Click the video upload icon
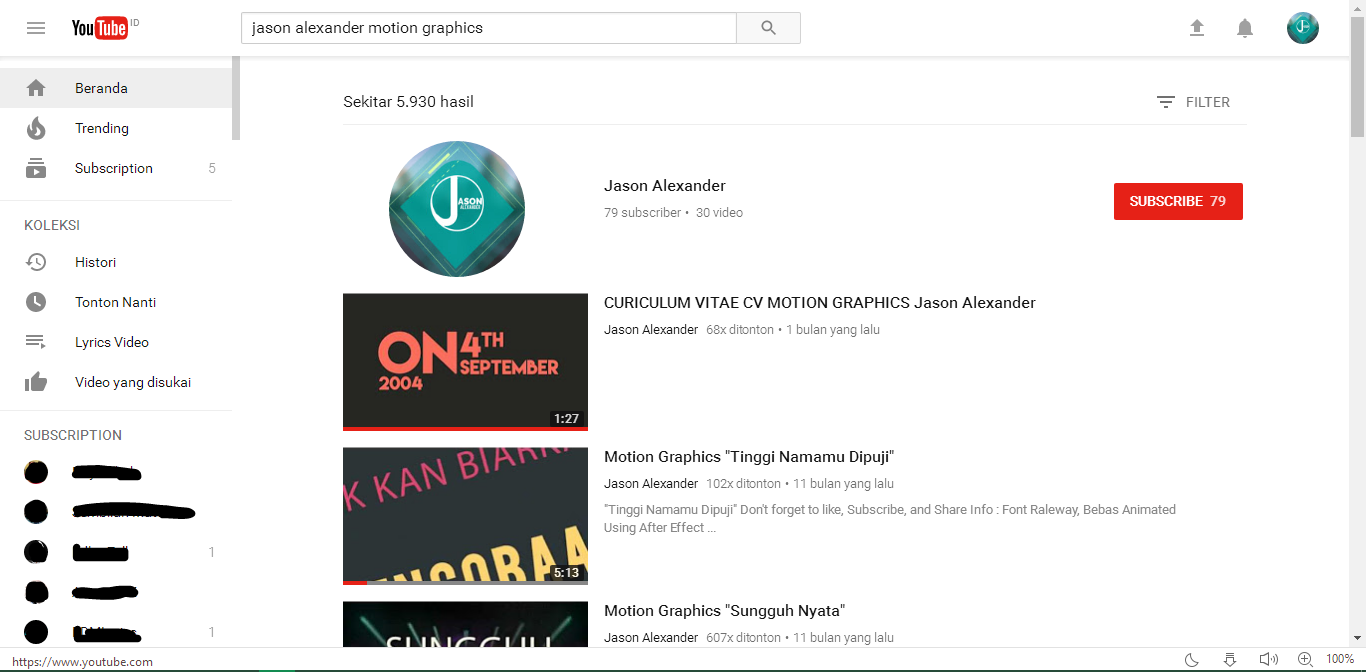The width and height of the screenshot is (1366, 672). point(1196,28)
